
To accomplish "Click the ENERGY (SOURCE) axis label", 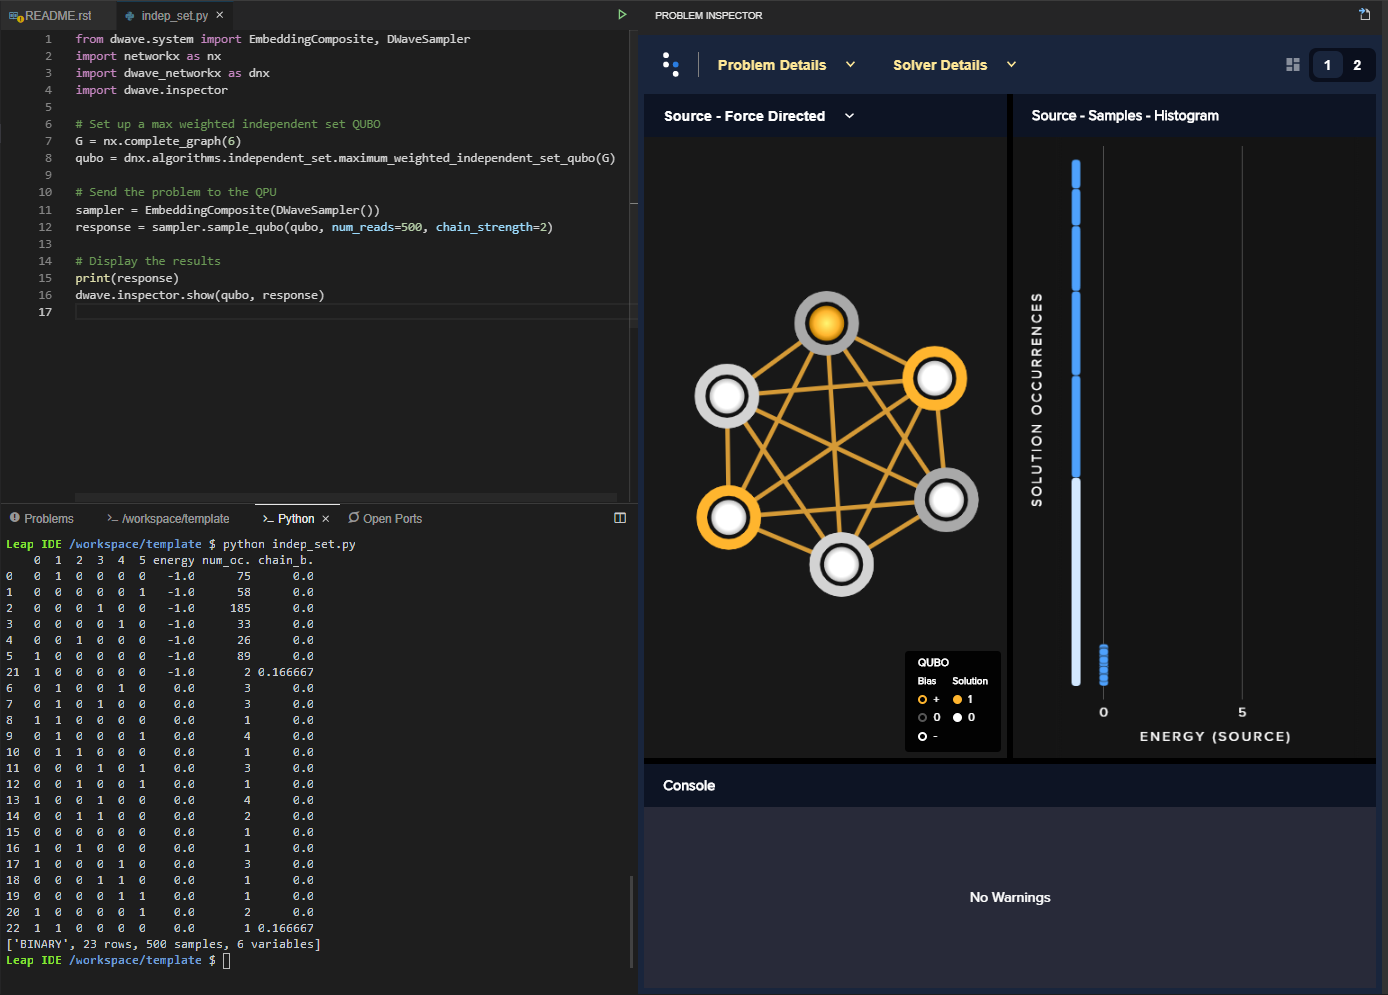I will pos(1215,737).
